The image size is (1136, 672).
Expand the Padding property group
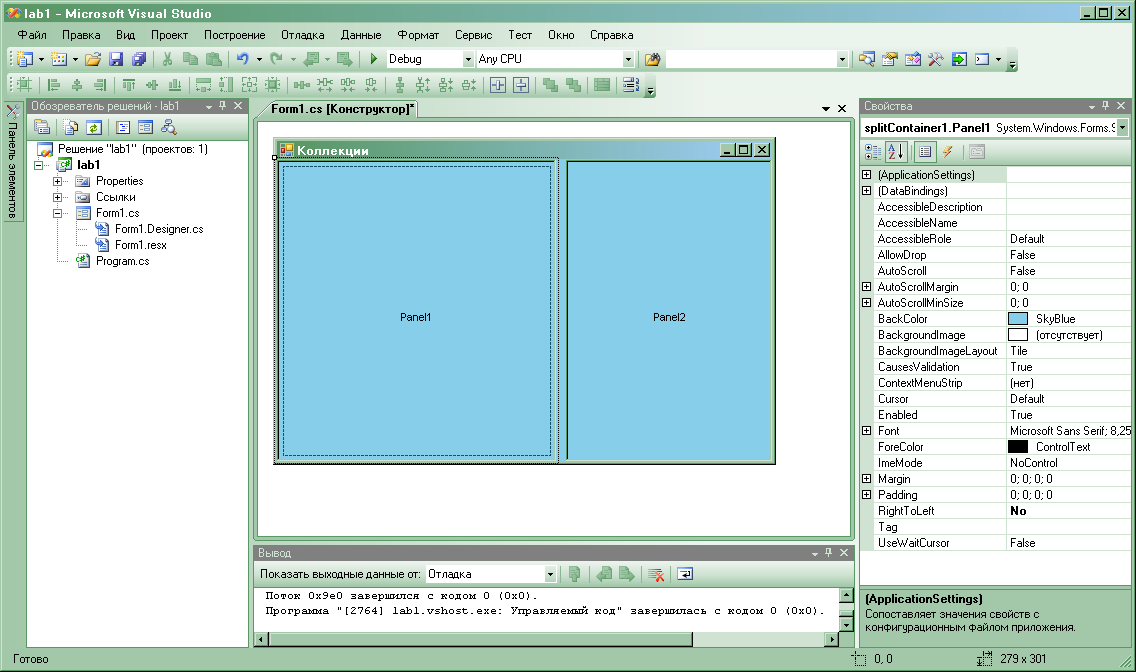pos(866,495)
